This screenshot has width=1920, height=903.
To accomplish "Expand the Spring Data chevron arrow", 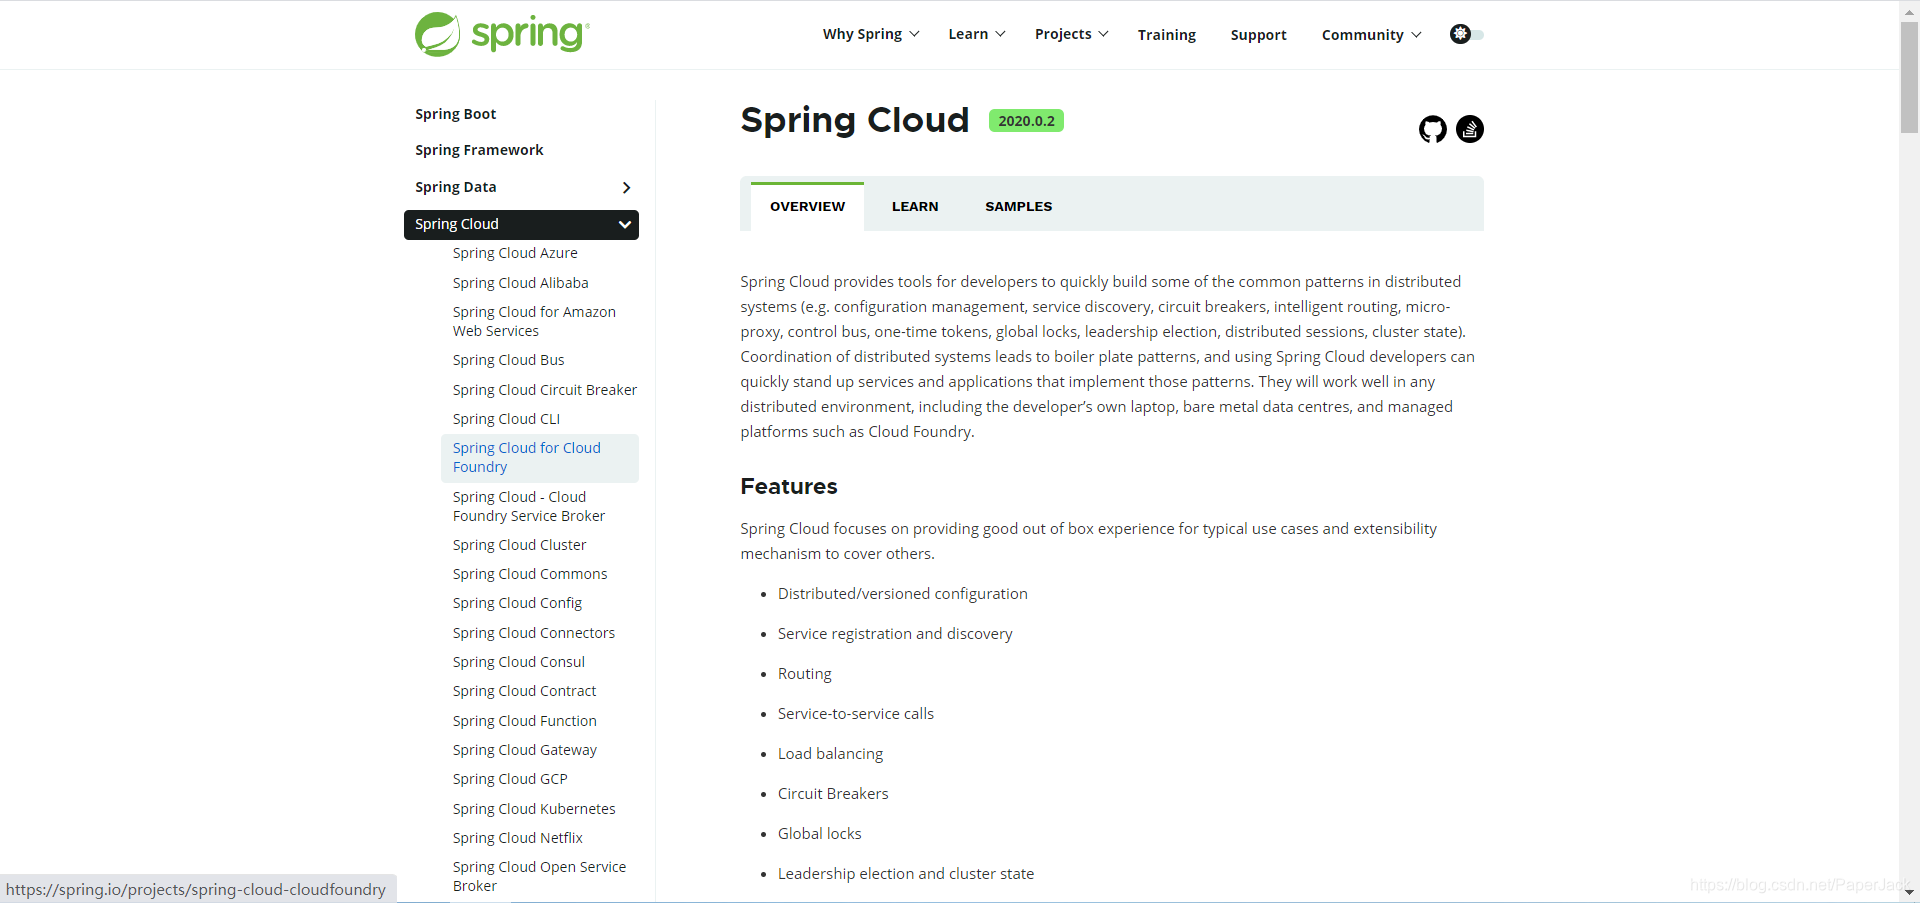I will [x=626, y=188].
